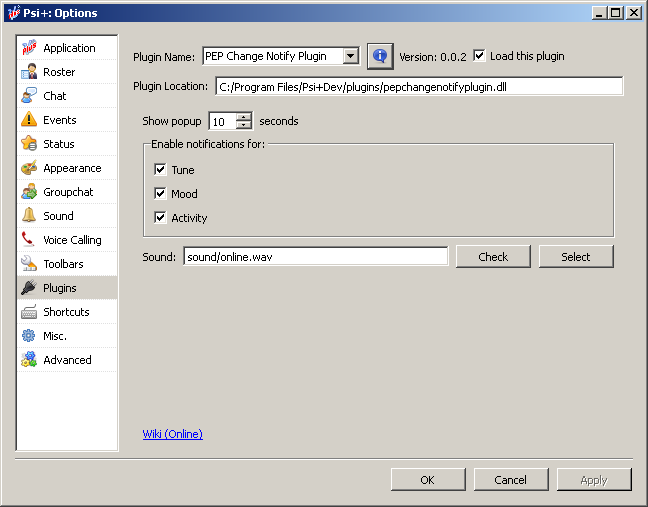Expand the Plugin Name dropdown
This screenshot has width=648, height=507.
click(x=350, y=57)
